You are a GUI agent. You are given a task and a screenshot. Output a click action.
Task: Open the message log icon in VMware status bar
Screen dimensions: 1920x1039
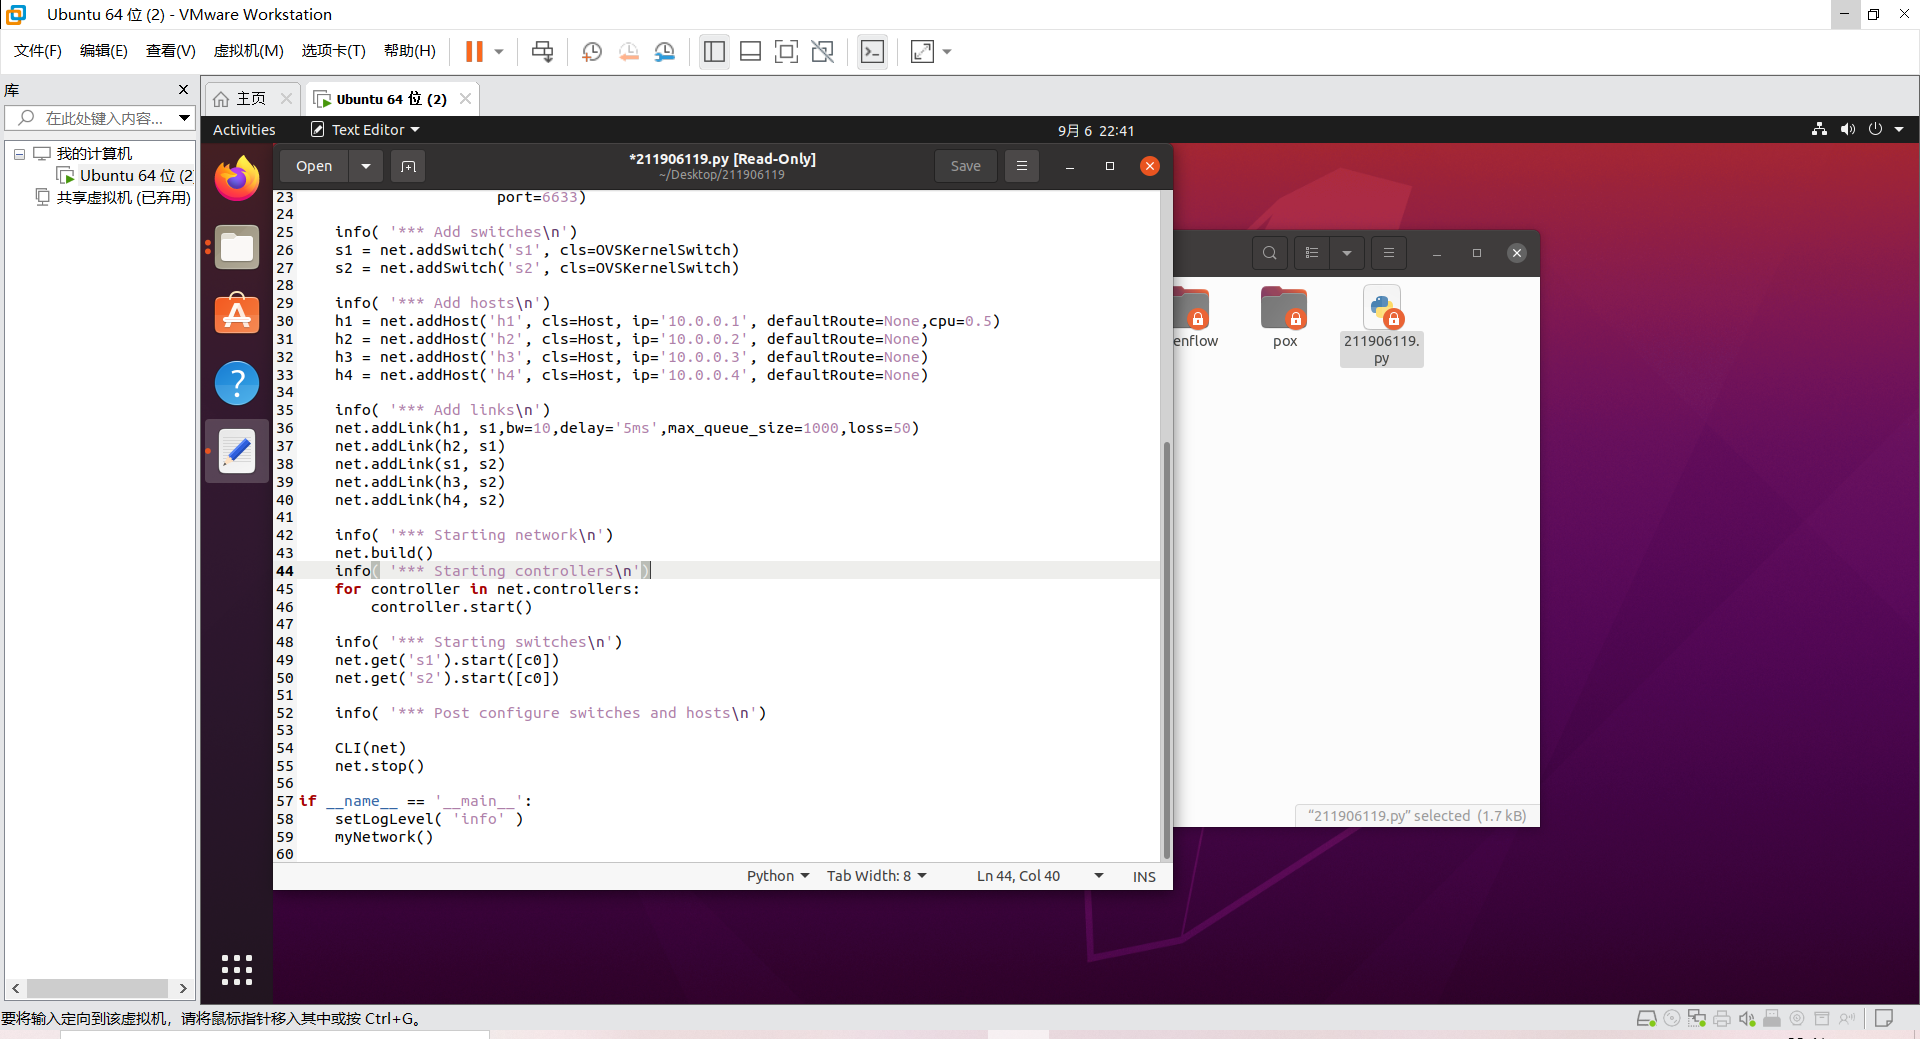1884,1019
